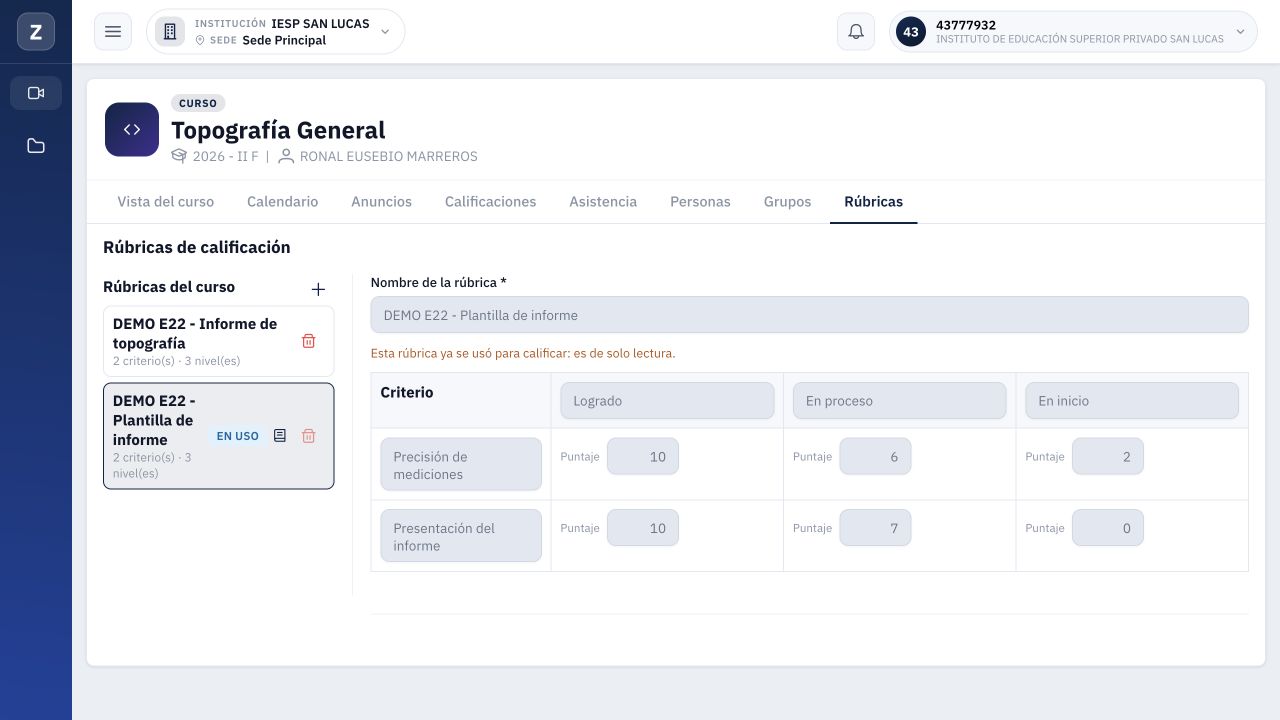Click the Presentación del informe criterion field
The width and height of the screenshot is (1280, 720).
461,536
